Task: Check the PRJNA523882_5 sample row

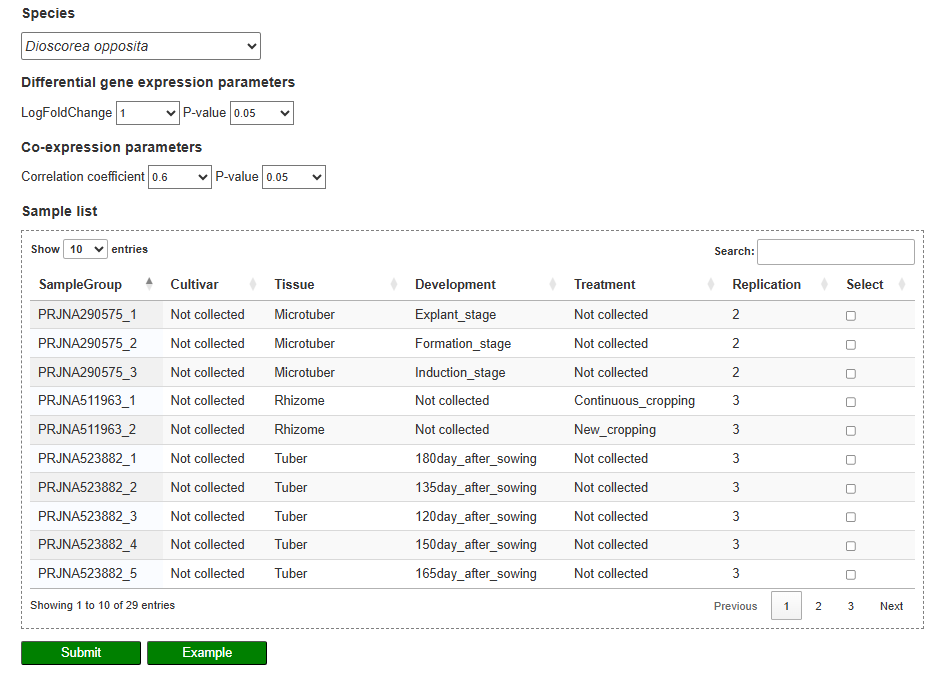Action: (x=851, y=575)
